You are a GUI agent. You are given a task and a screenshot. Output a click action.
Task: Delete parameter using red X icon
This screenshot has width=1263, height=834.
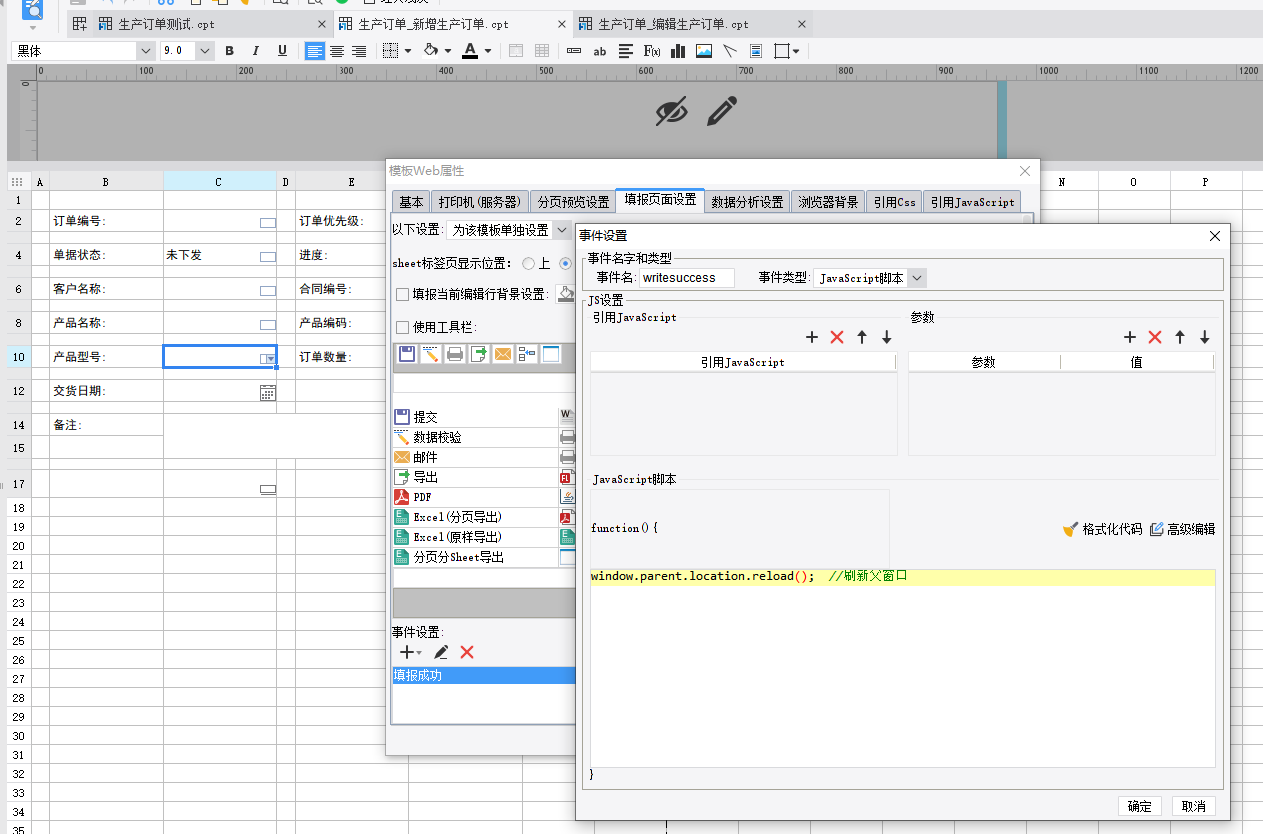click(1155, 338)
